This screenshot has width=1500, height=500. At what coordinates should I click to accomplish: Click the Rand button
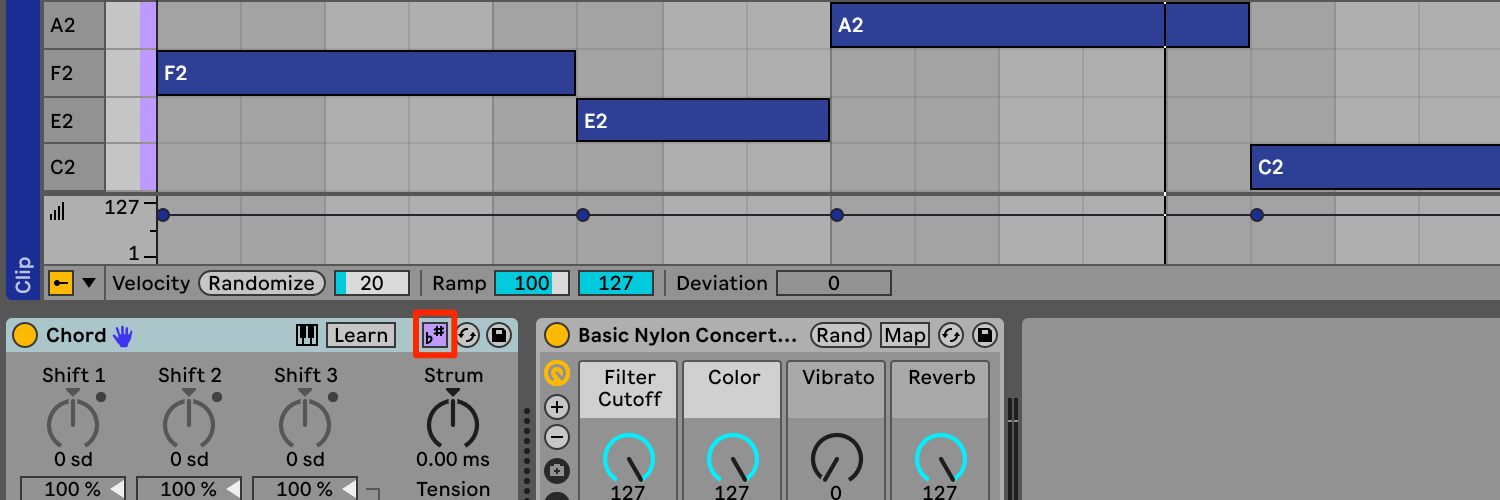(840, 335)
